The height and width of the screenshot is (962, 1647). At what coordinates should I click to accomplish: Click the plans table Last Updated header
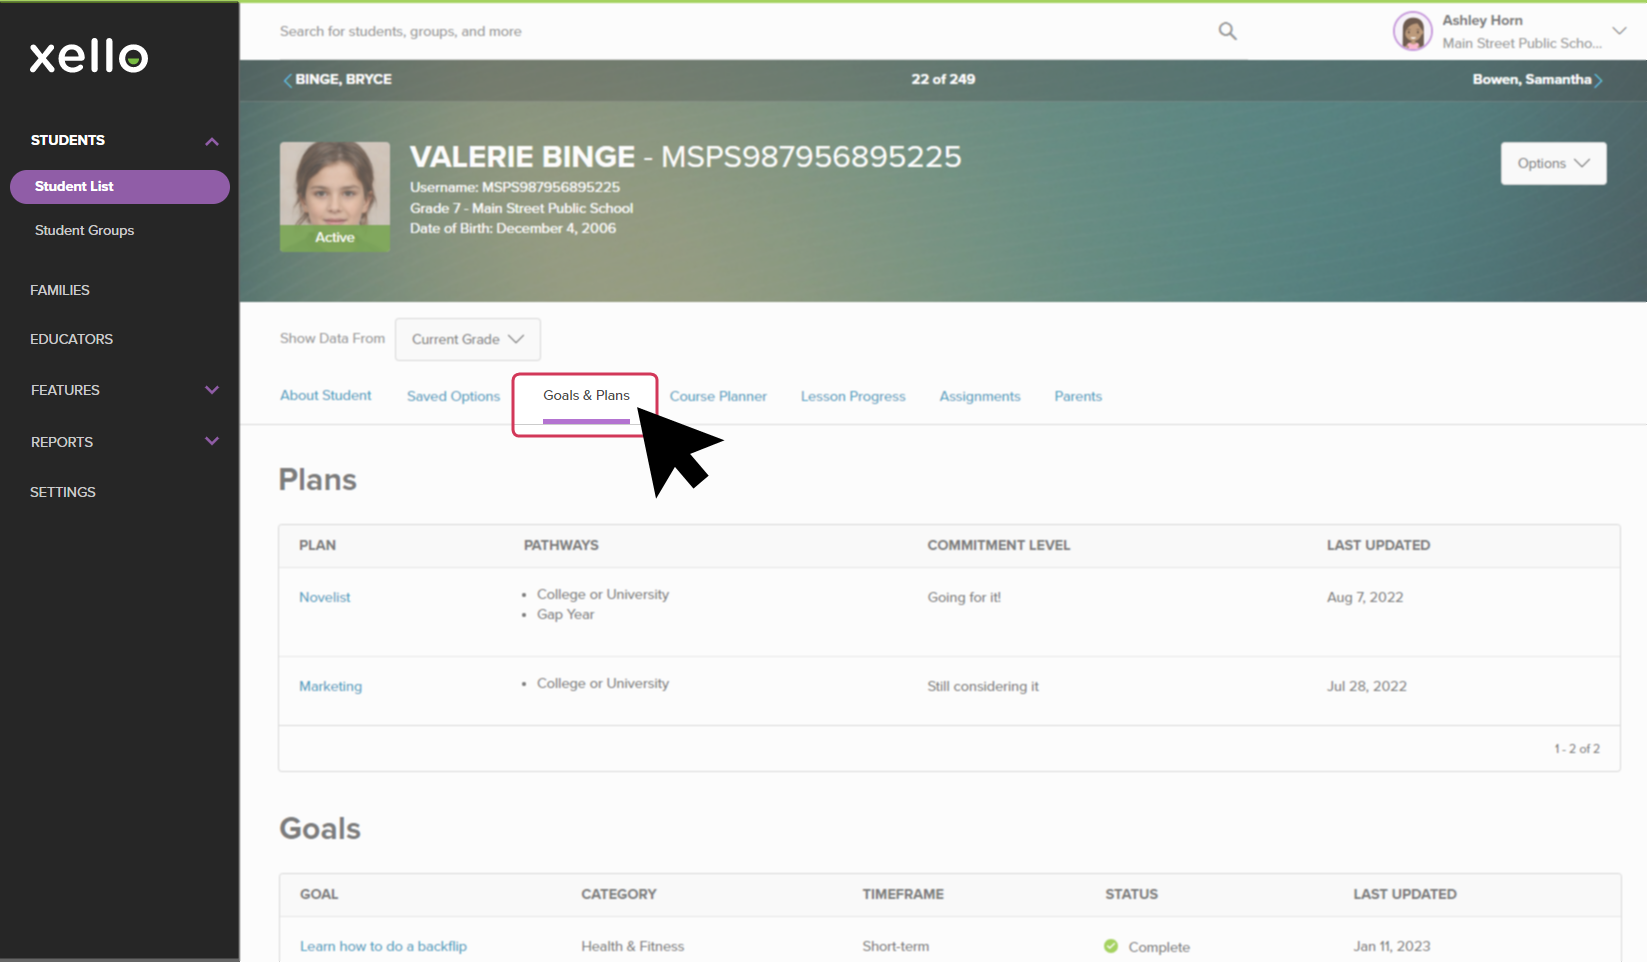click(x=1379, y=545)
